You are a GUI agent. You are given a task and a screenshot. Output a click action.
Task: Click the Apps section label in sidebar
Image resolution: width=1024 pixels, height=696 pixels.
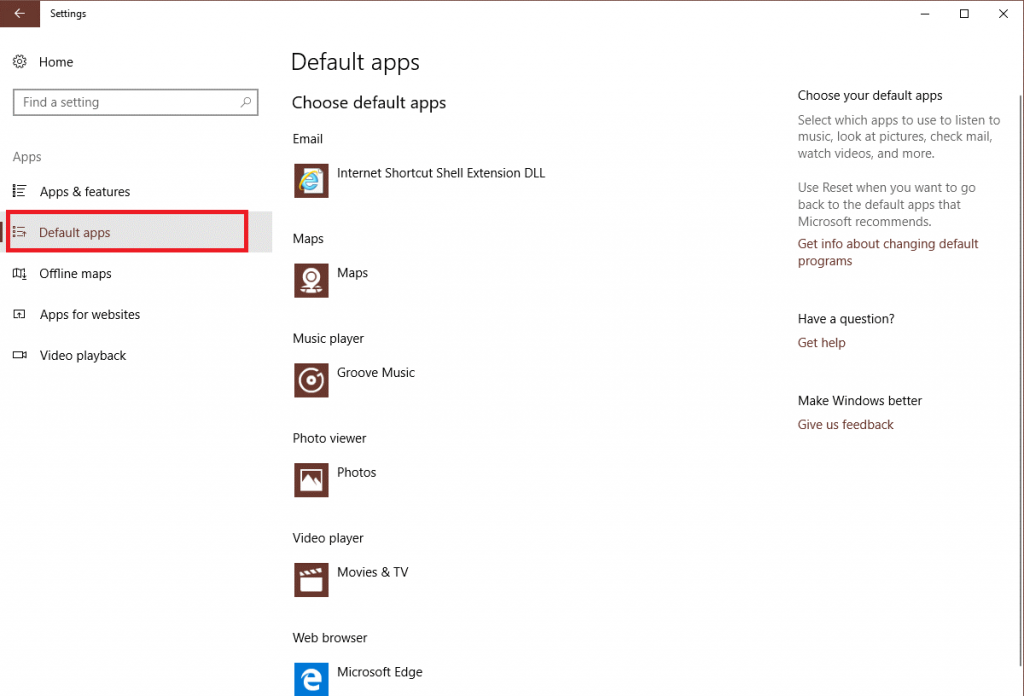point(27,157)
